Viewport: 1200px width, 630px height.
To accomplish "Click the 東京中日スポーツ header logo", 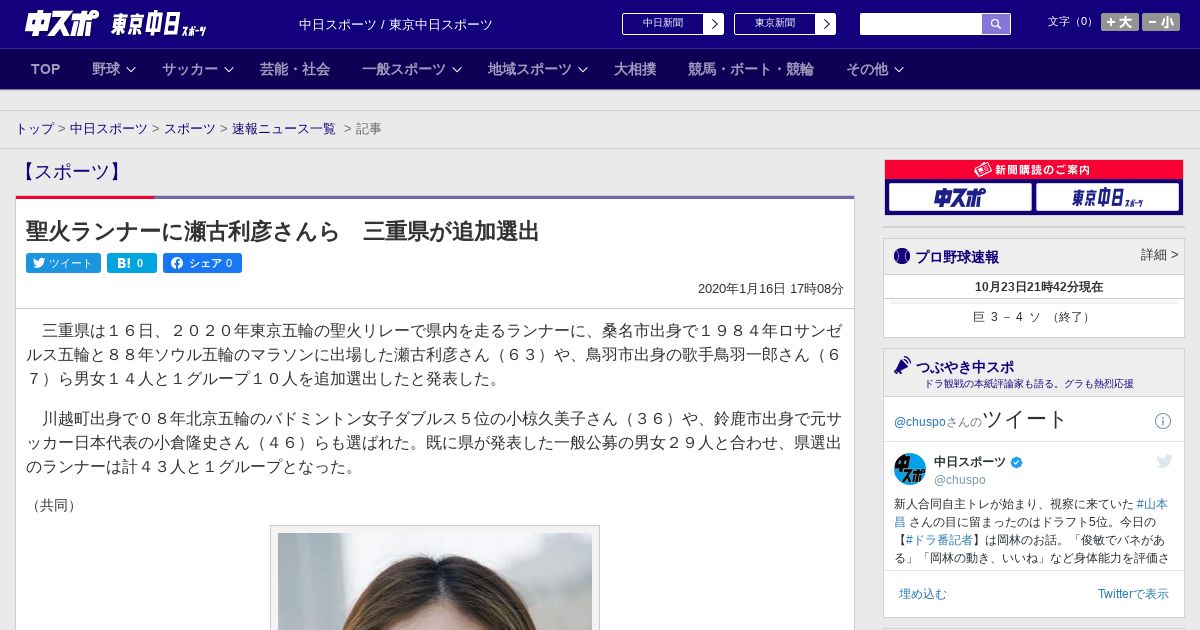I will click(158, 24).
